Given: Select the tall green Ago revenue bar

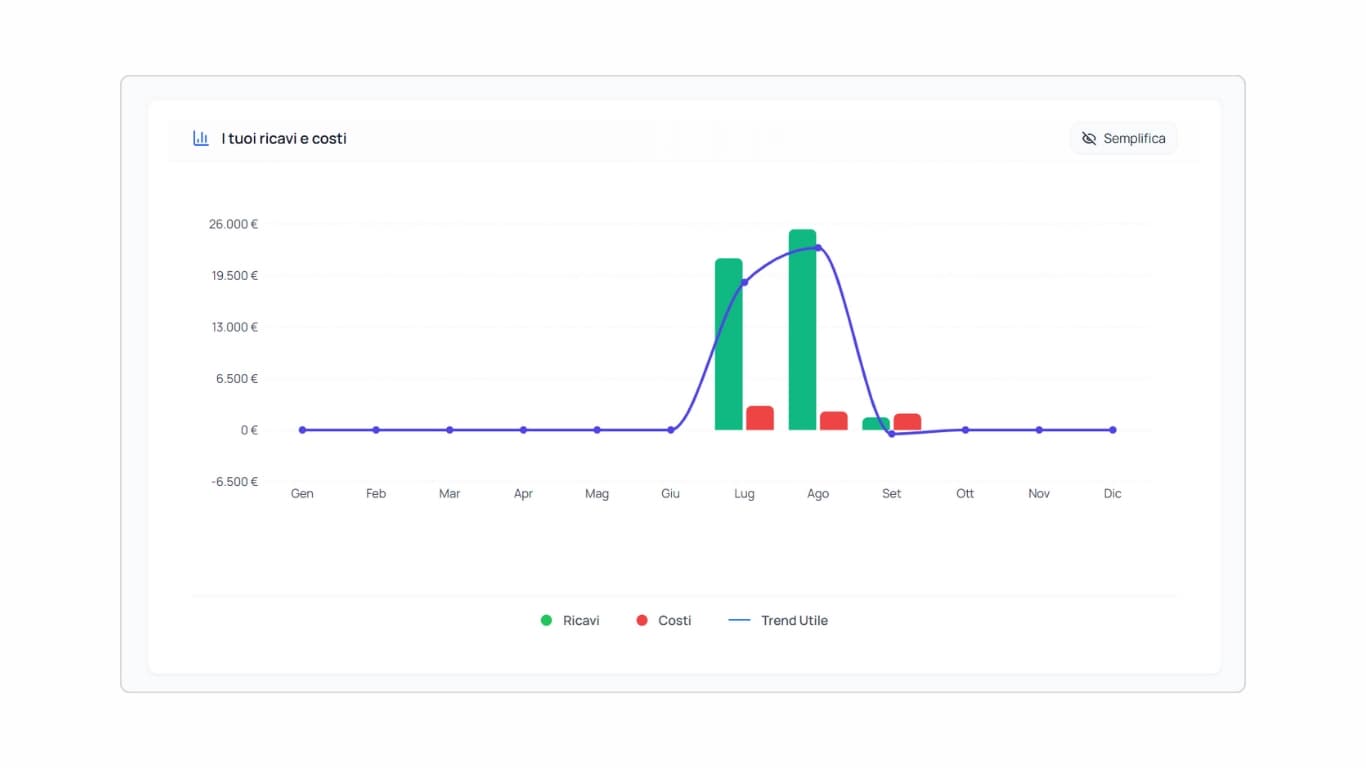Looking at the screenshot, I should tap(803, 330).
